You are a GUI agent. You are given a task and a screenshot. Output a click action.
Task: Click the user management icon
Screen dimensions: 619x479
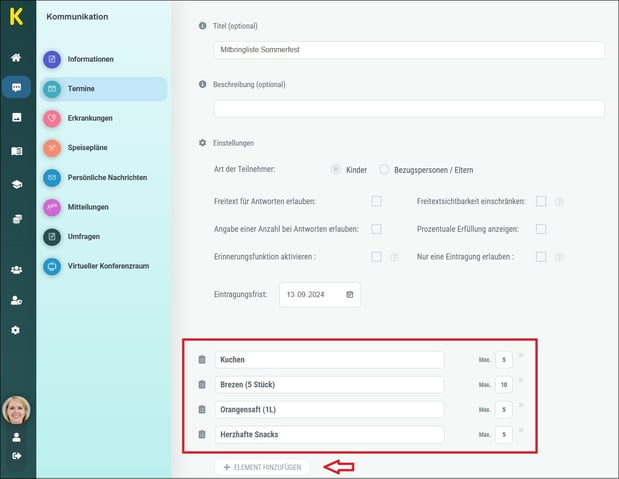17,301
